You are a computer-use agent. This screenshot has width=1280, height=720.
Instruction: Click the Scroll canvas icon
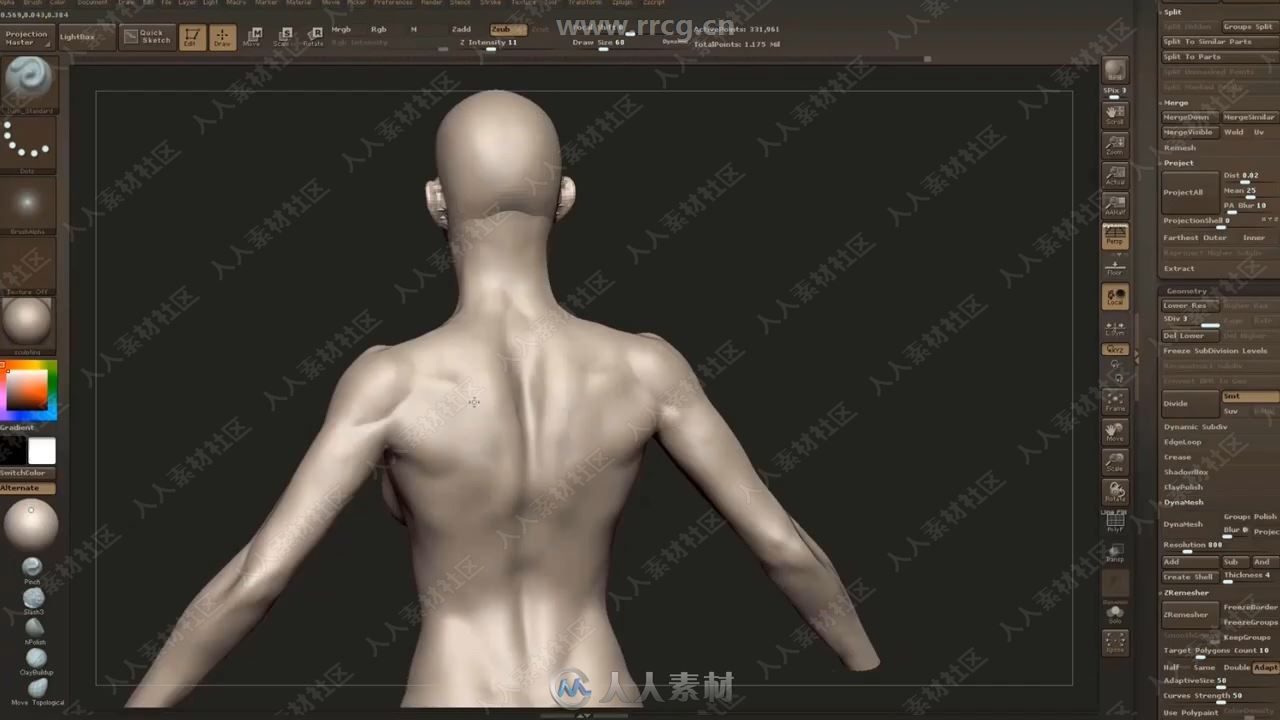[x=1115, y=114]
